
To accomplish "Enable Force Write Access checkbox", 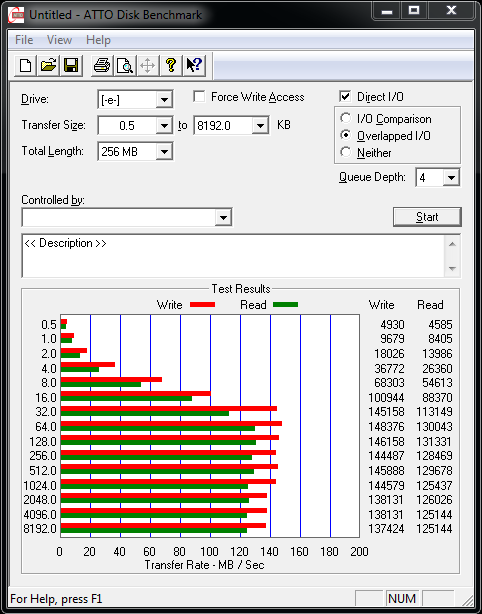I will [x=199, y=96].
